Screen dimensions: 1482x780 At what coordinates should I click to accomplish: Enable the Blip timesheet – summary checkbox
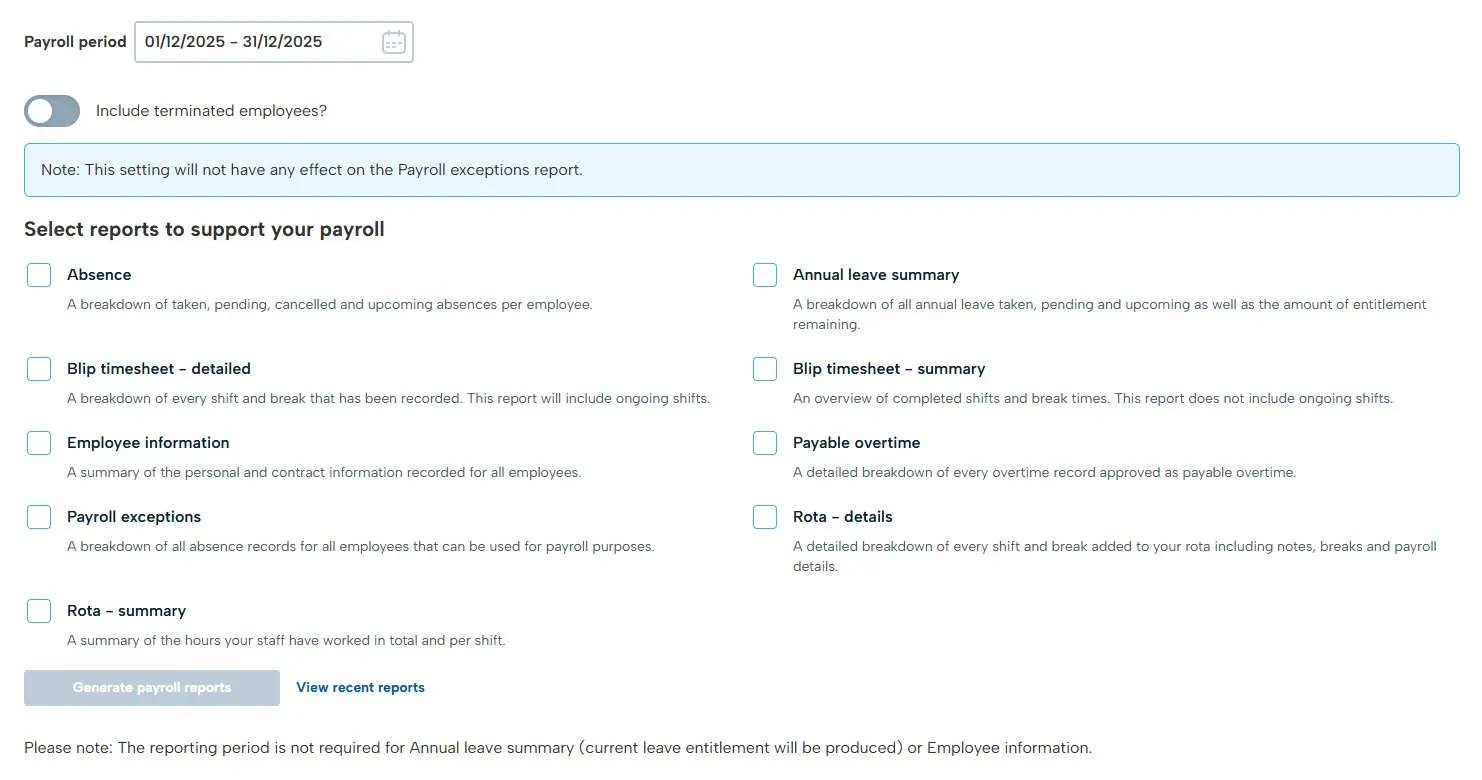pyautogui.click(x=765, y=369)
